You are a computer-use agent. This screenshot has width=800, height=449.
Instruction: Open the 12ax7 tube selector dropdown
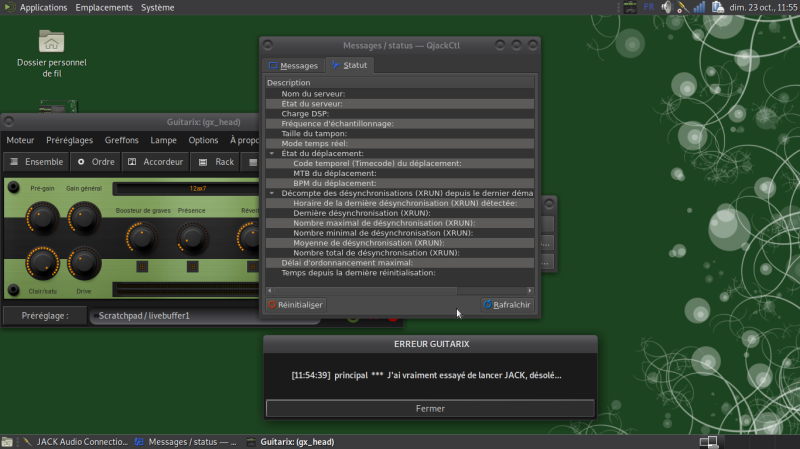coord(187,188)
